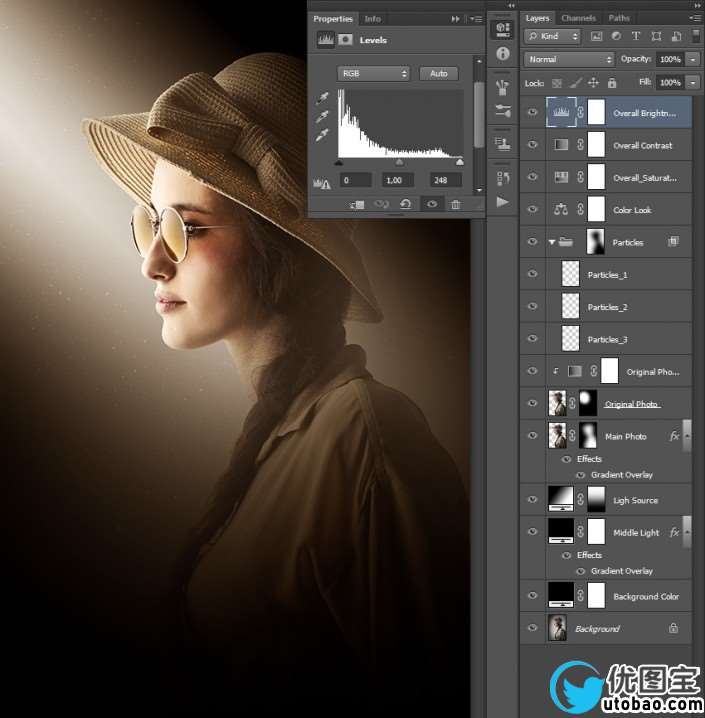Open the Actions play dock icon
The height and width of the screenshot is (718, 705).
coord(503,202)
